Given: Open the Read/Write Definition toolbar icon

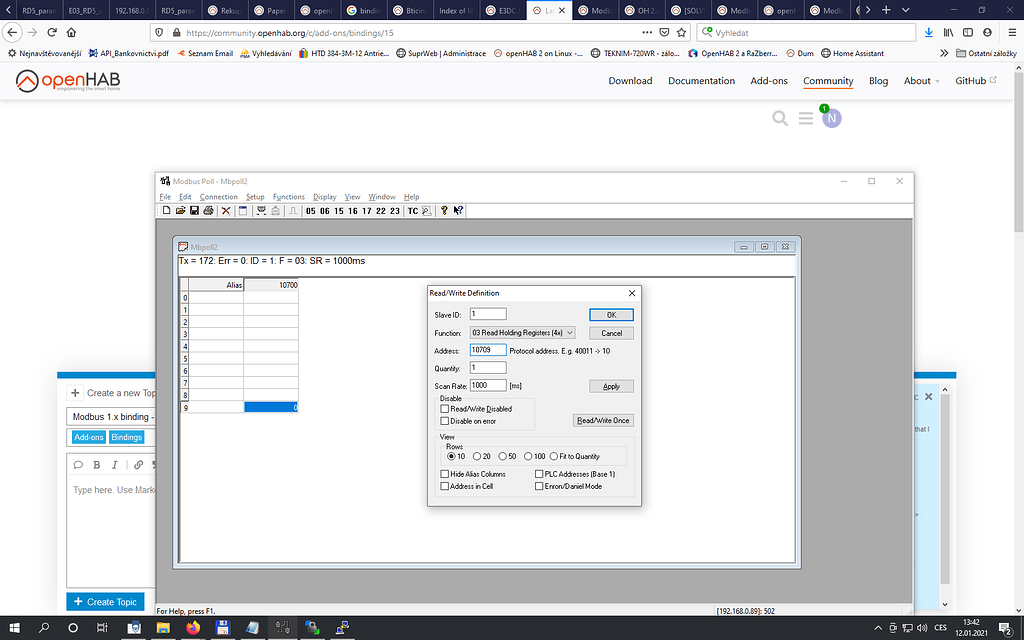Looking at the screenshot, I should tap(242, 211).
